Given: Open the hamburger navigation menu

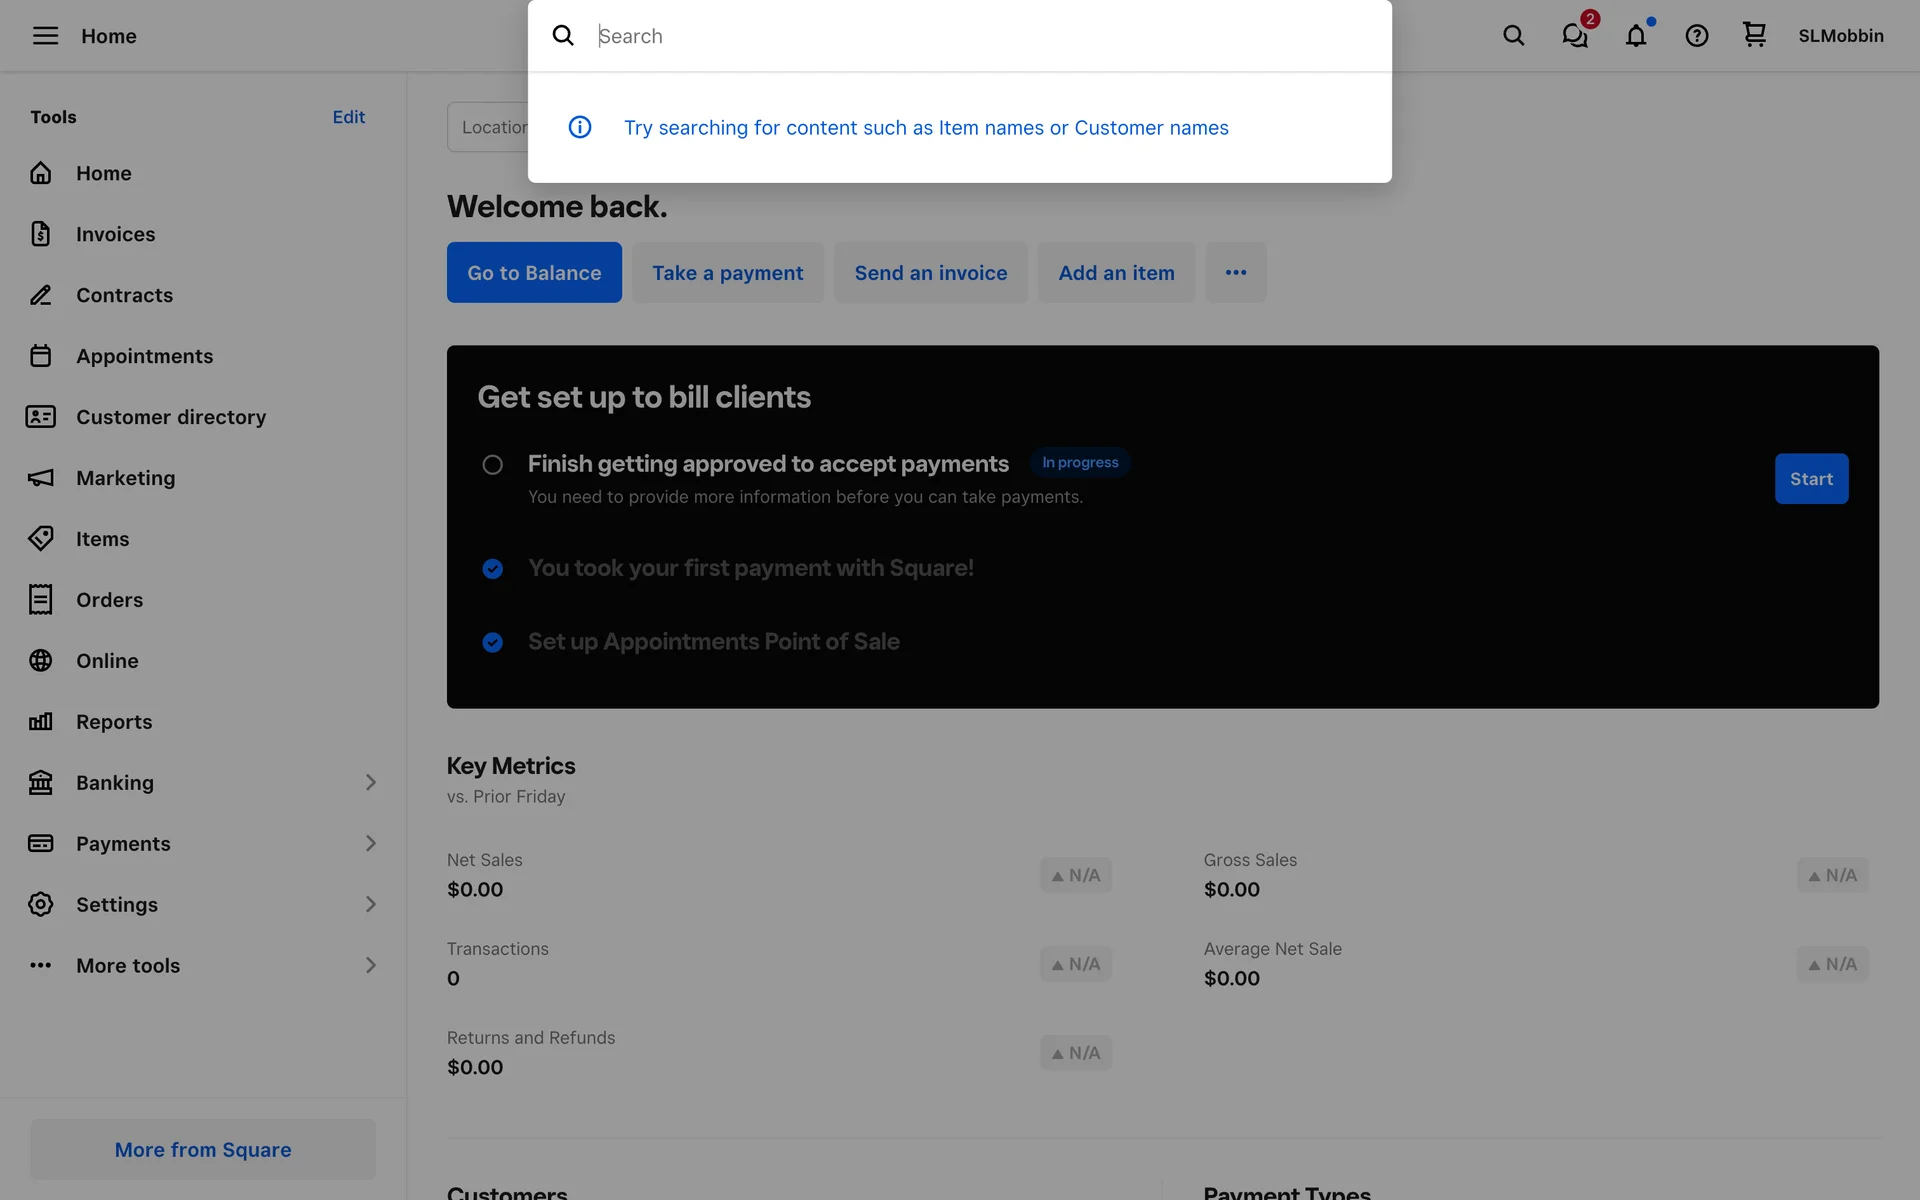Looking at the screenshot, I should [45, 36].
